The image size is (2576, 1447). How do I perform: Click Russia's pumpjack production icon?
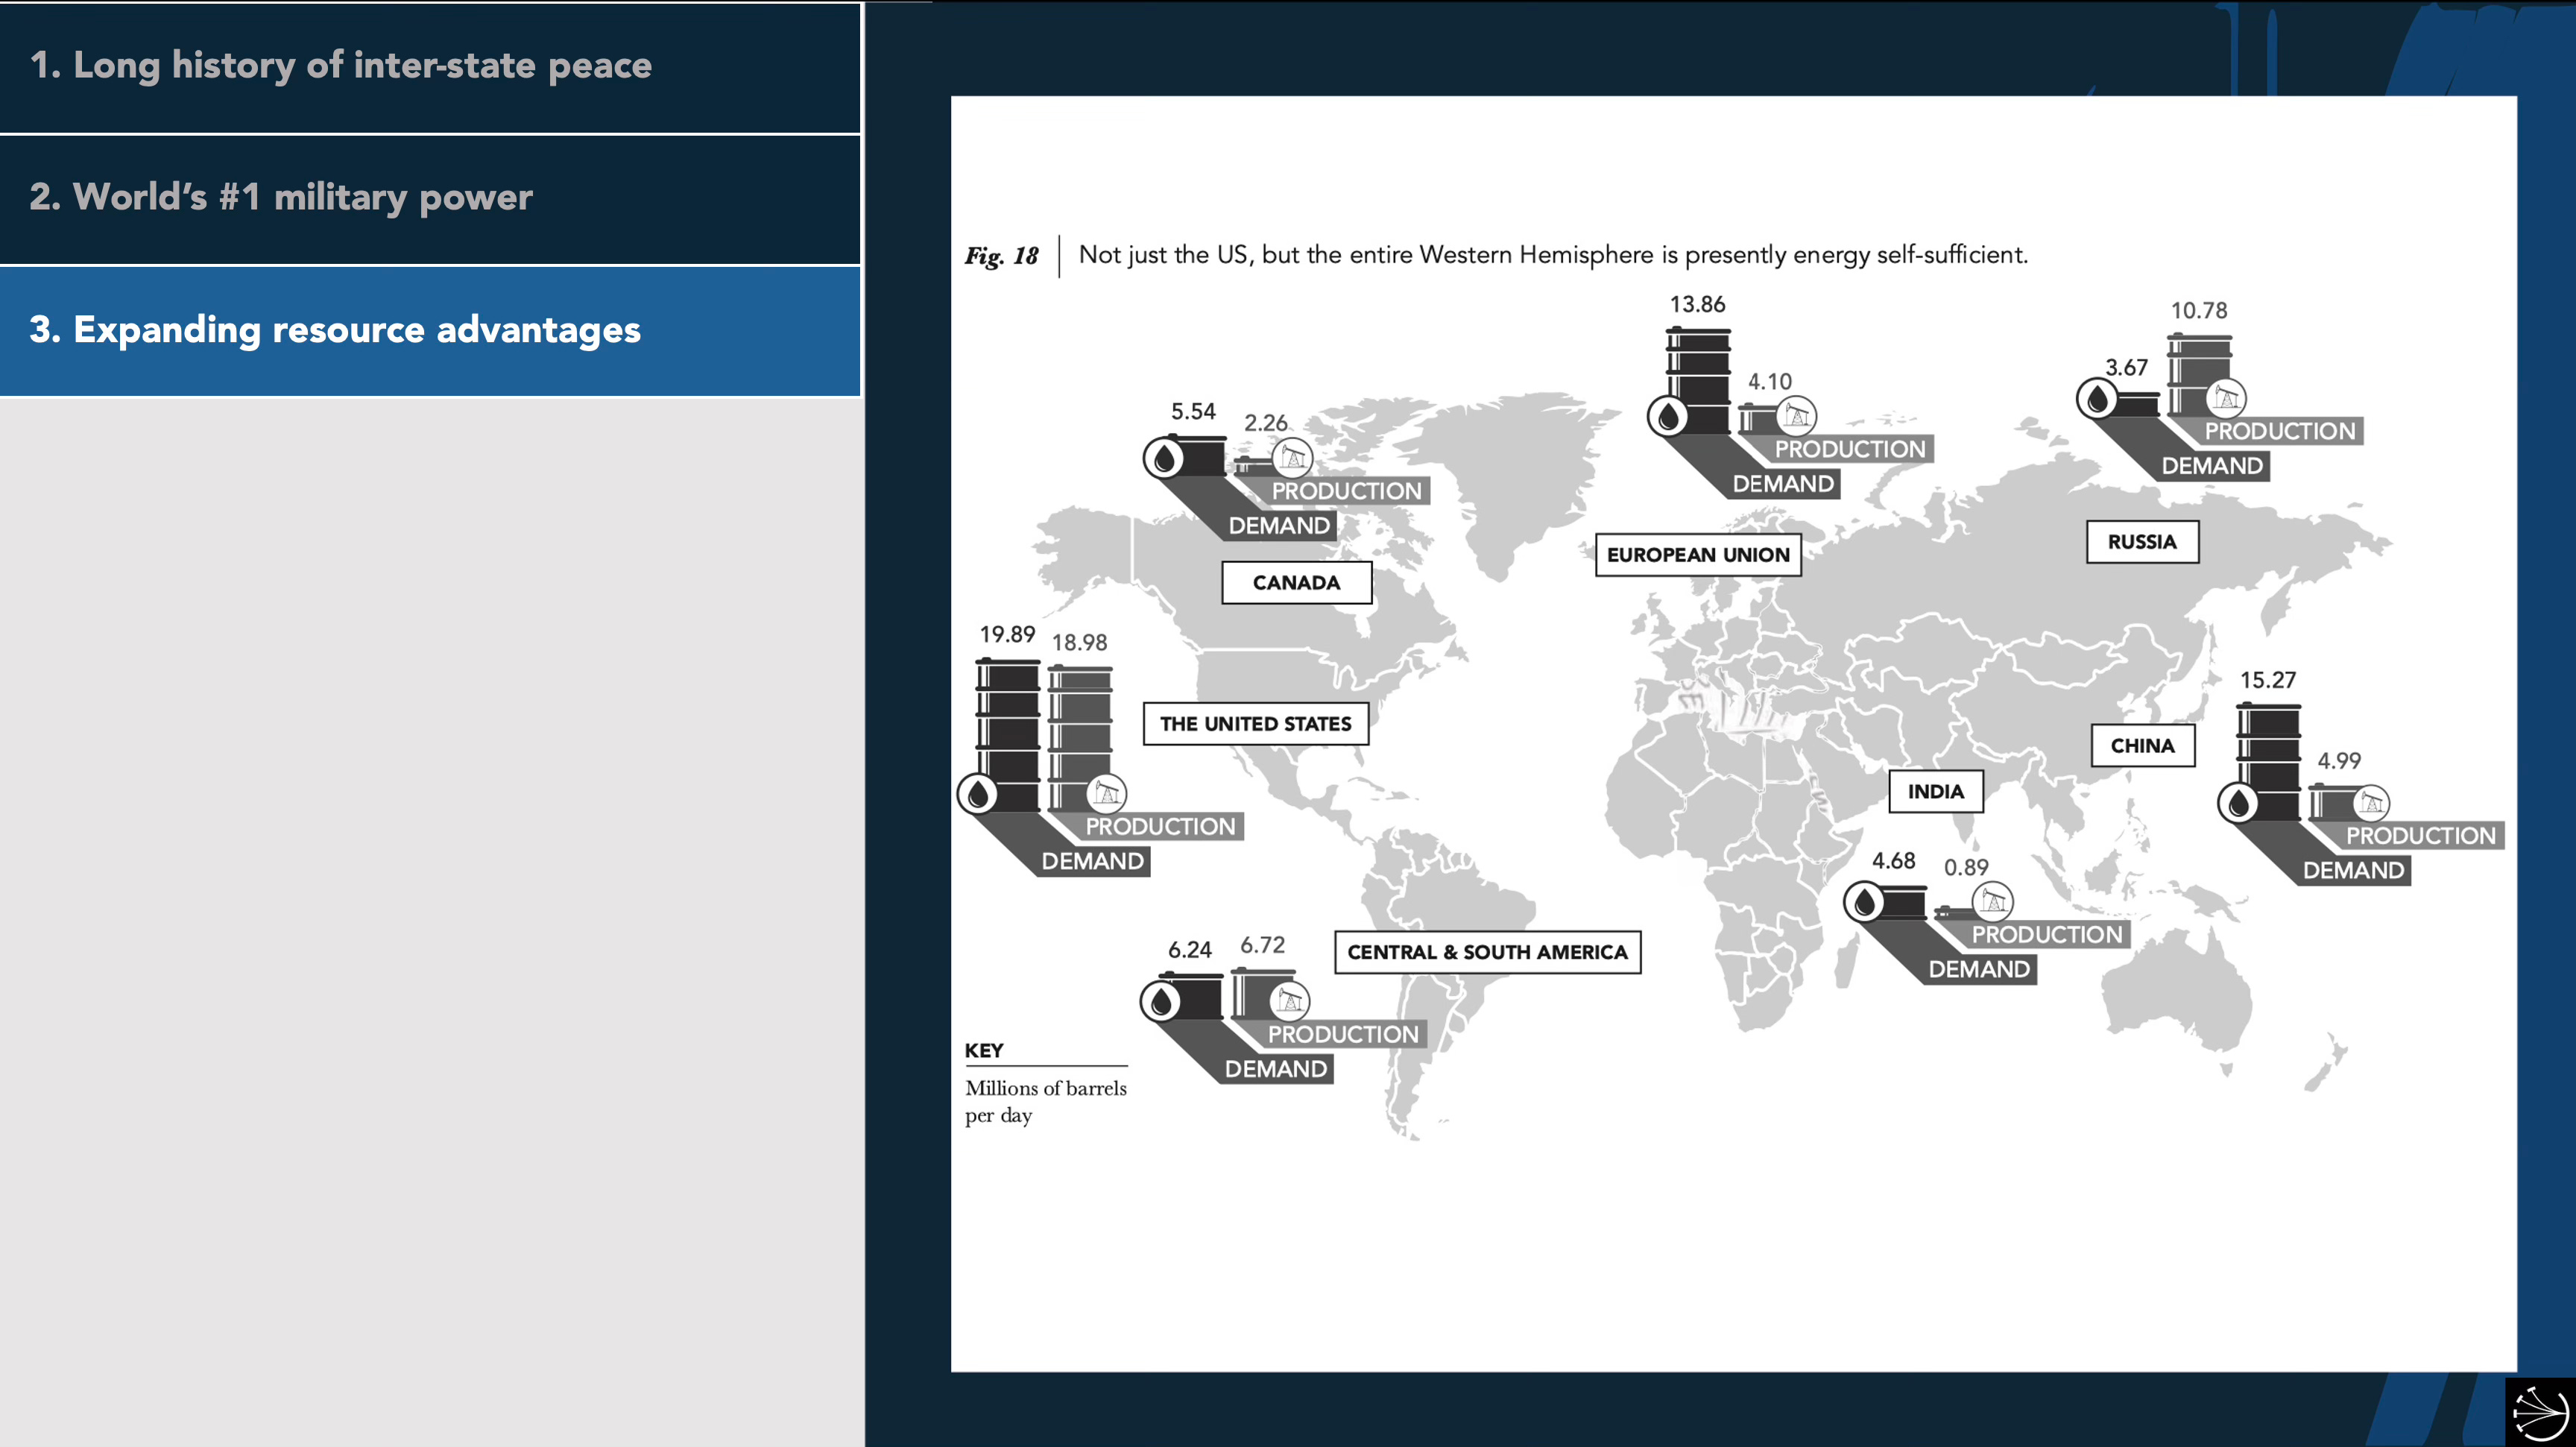tap(2226, 398)
